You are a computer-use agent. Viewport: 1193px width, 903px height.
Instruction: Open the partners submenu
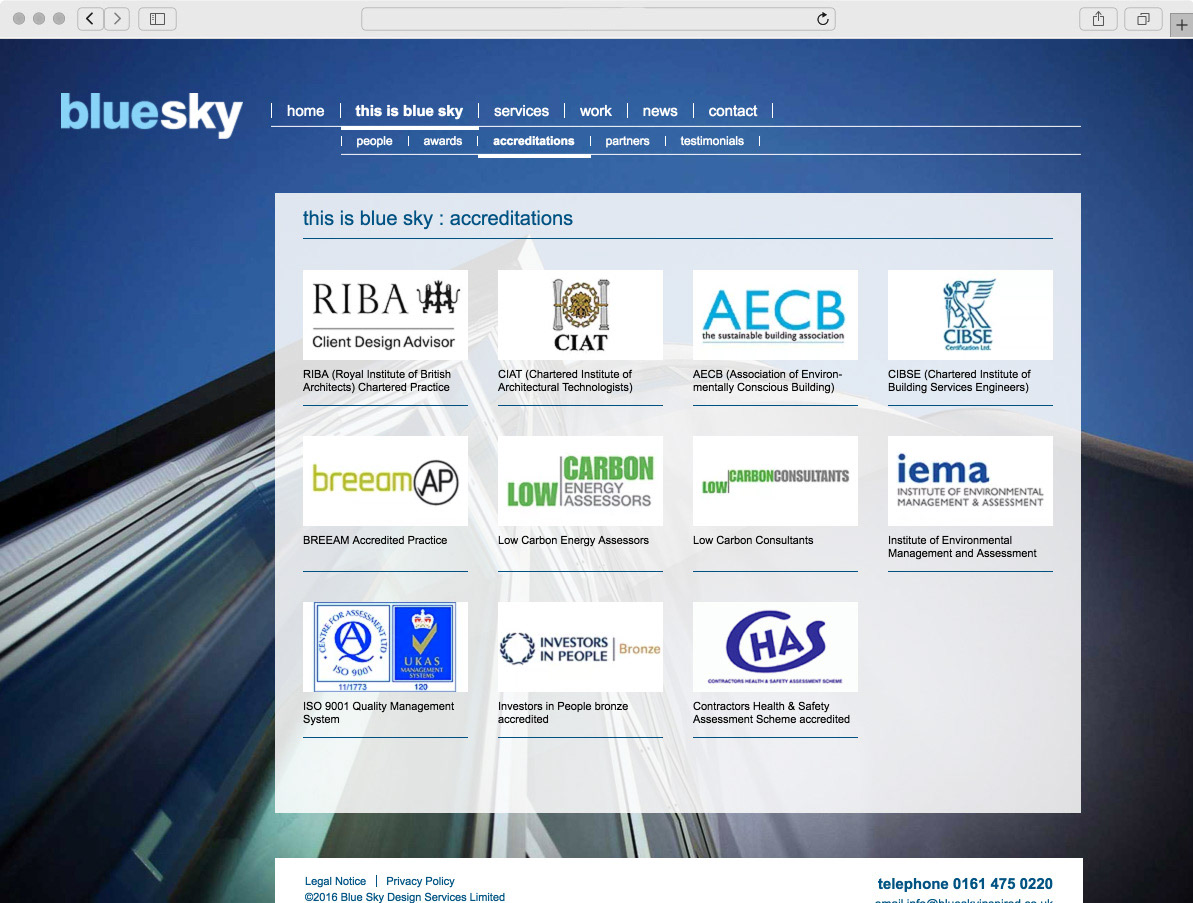point(628,141)
